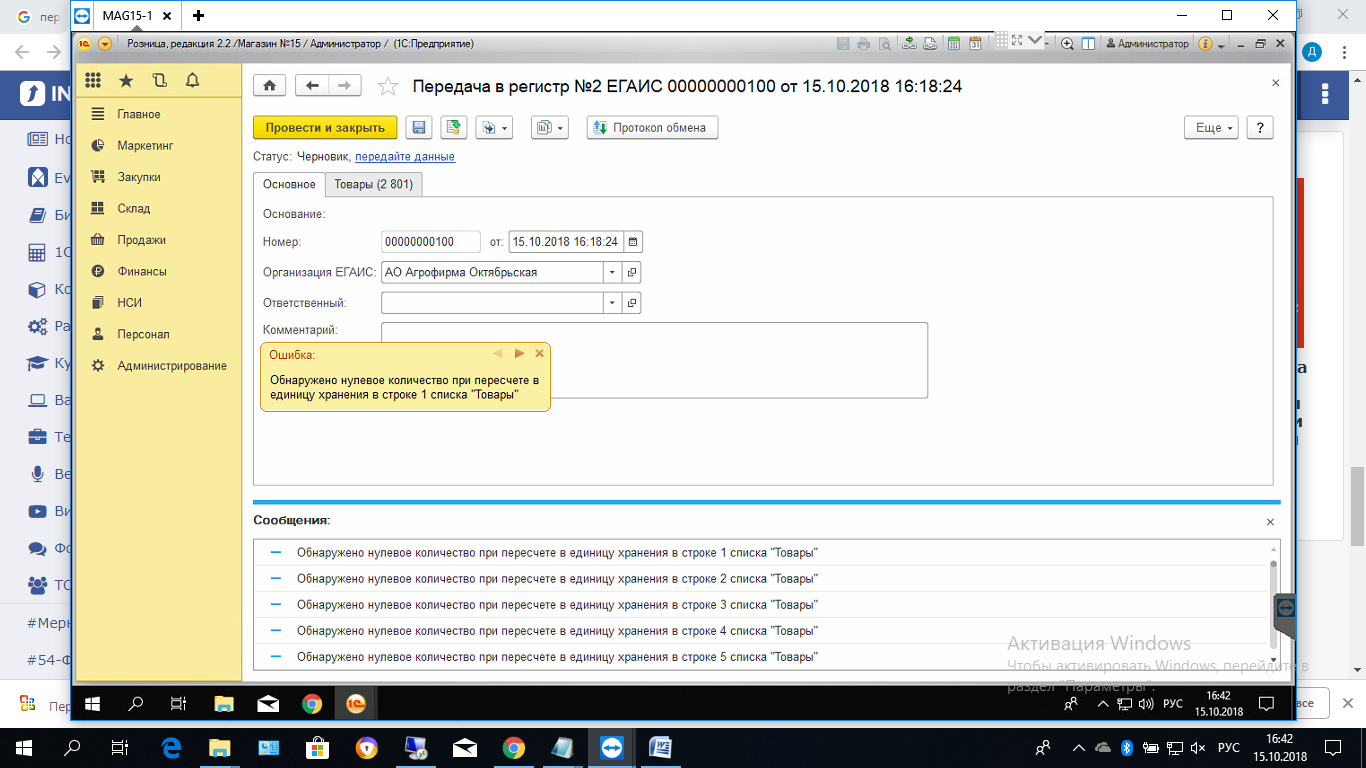Screen dimensions: 1366x768
Task: Open the Ответственный record
Action: coord(632,303)
